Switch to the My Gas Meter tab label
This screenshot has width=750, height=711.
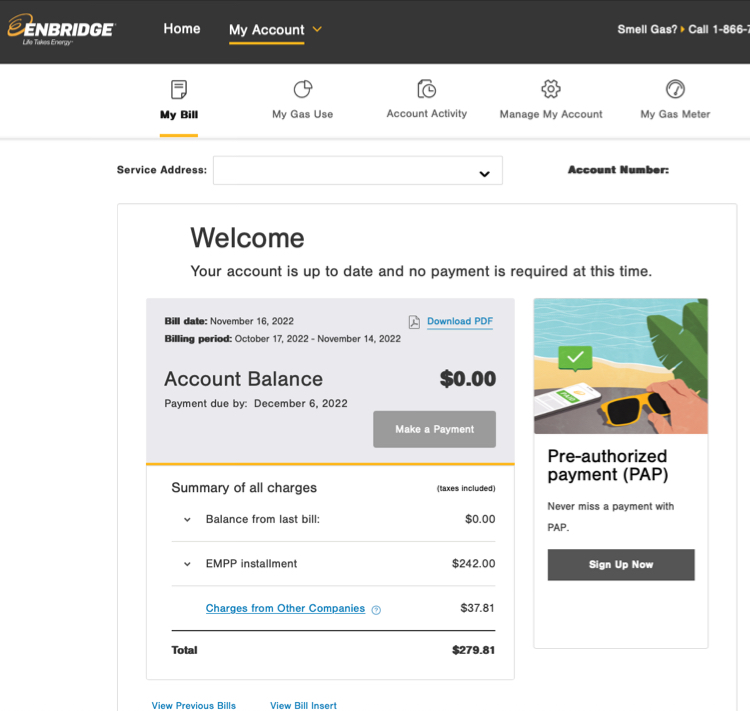(675, 114)
